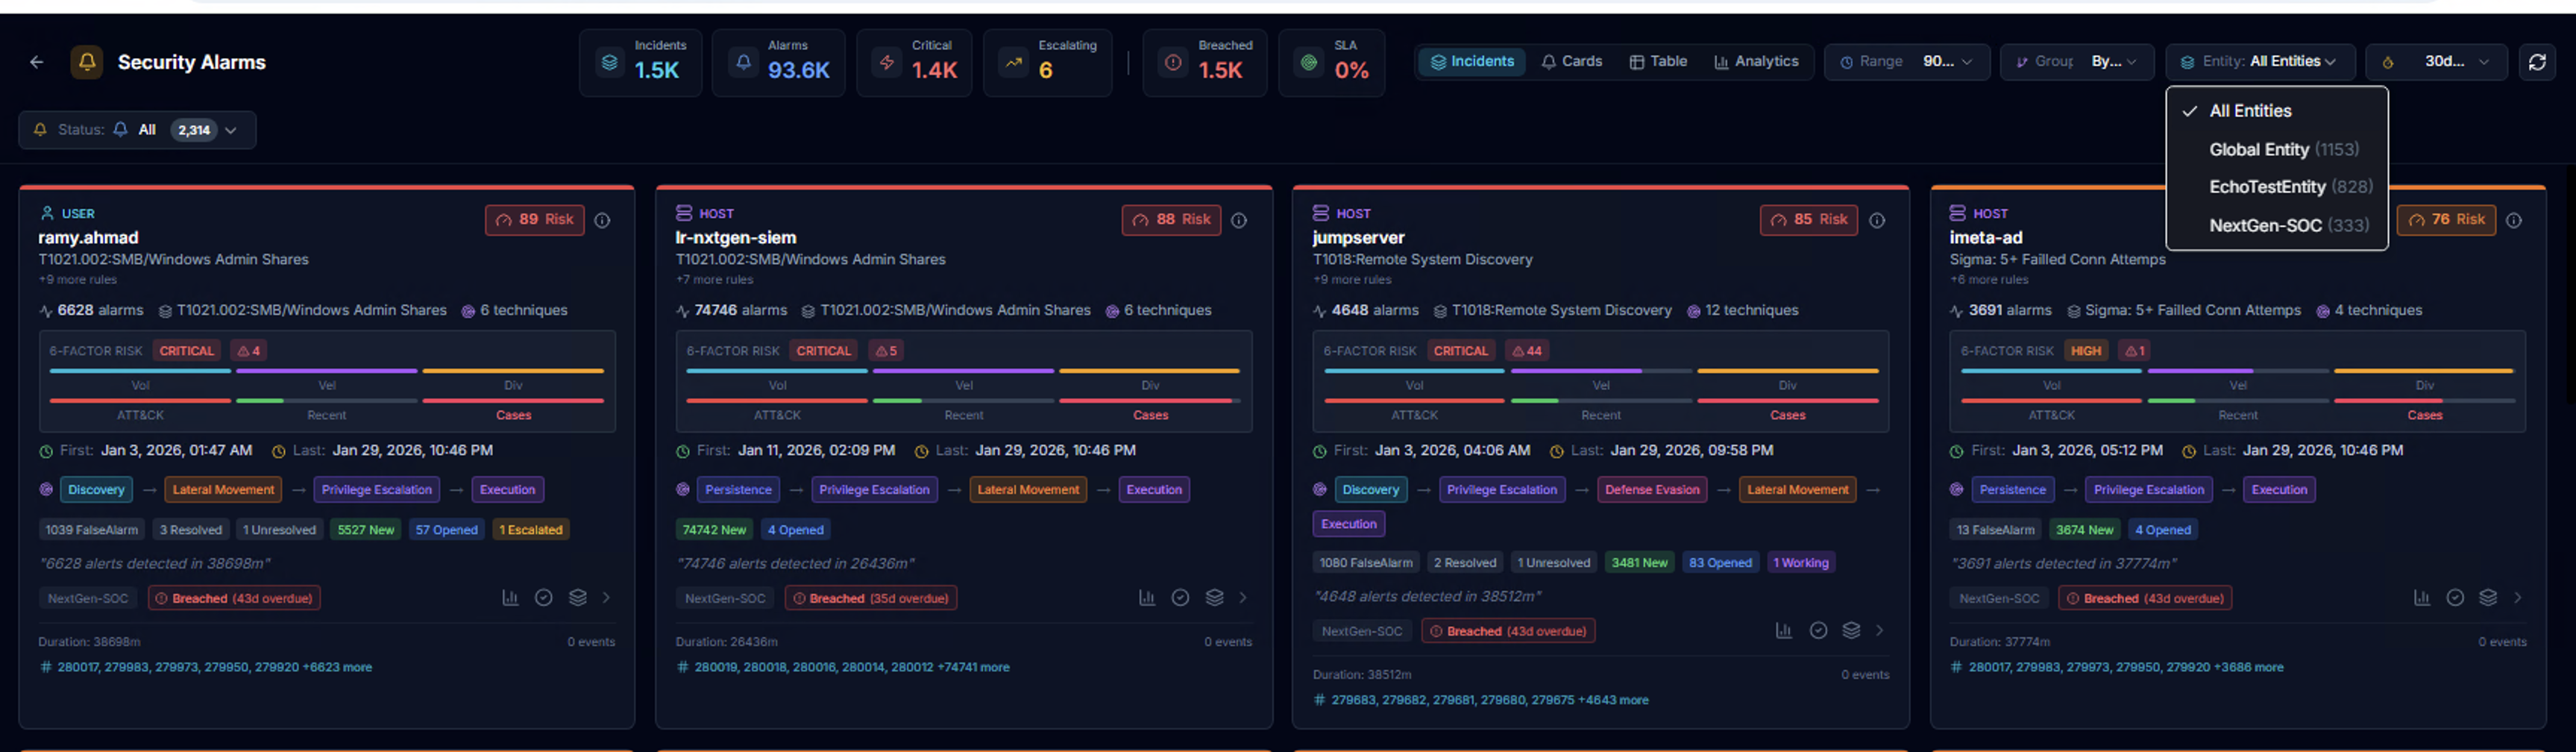Open the bar chart analytics icon on ramy.ahmad card
2576x752 pixels.
(x=511, y=597)
